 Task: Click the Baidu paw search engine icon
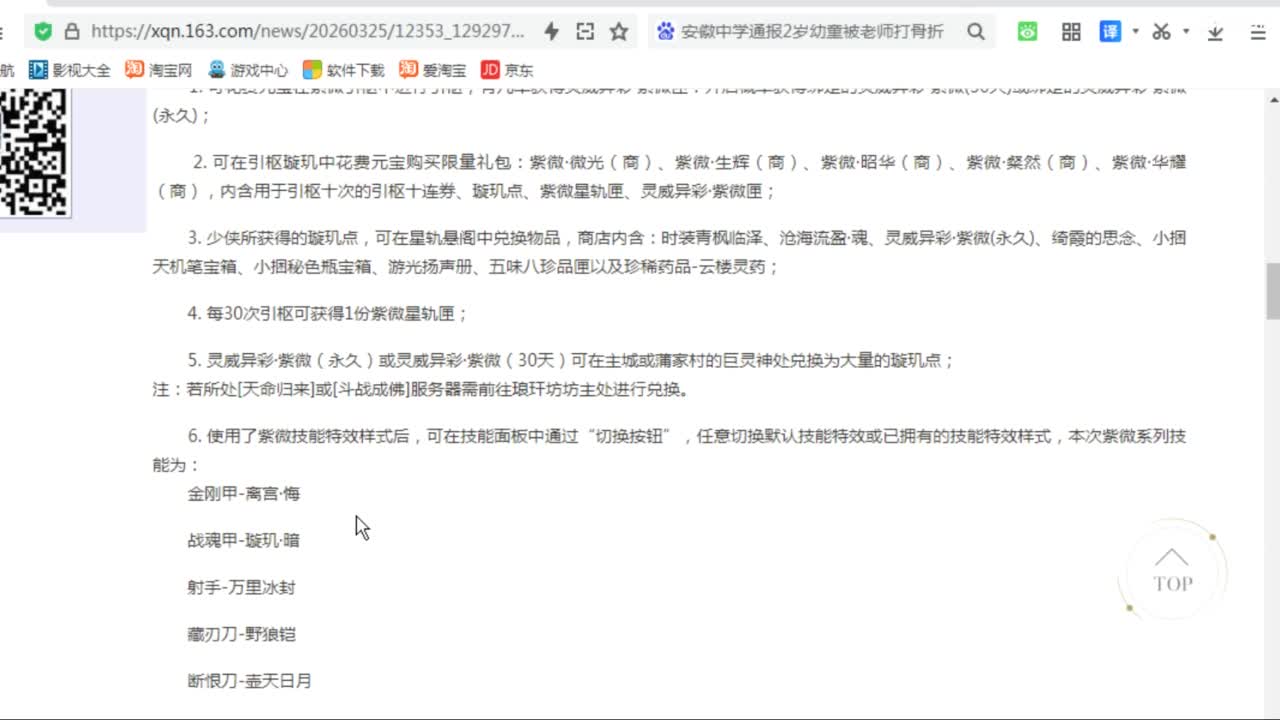[666, 32]
